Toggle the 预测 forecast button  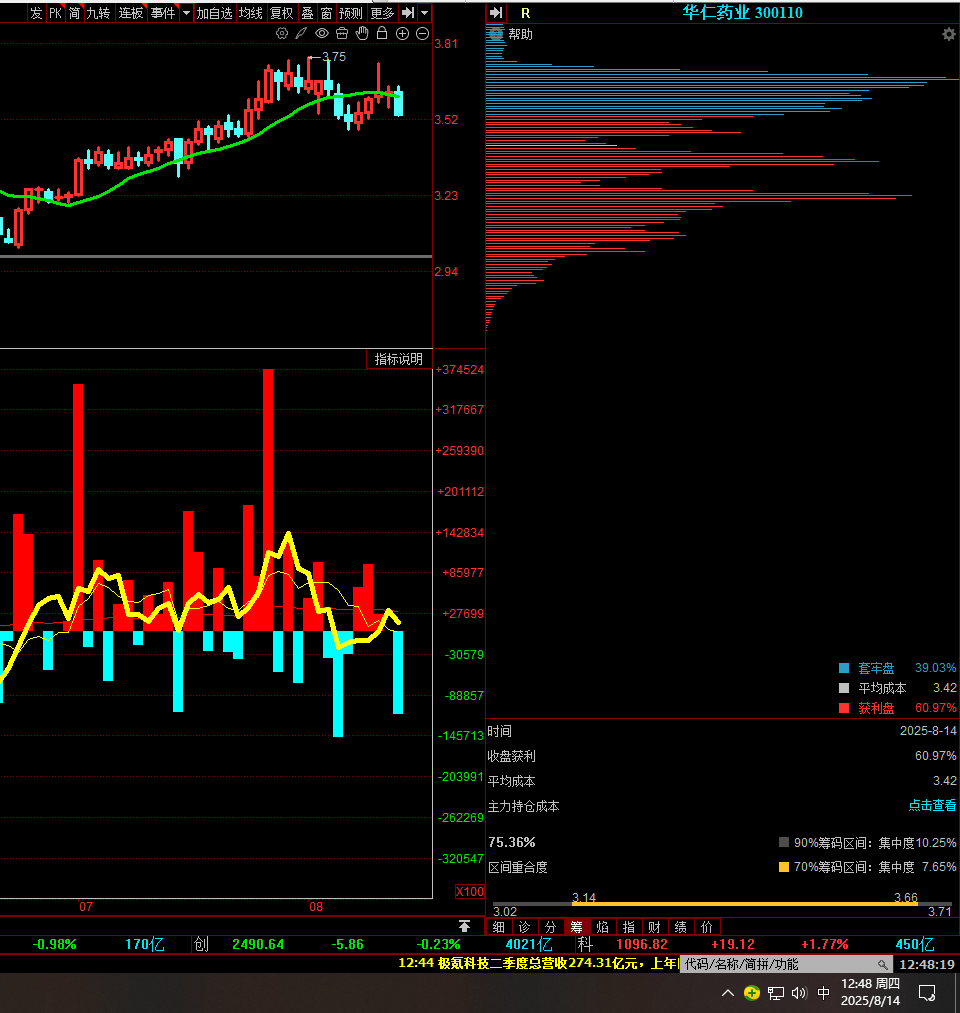coord(351,13)
